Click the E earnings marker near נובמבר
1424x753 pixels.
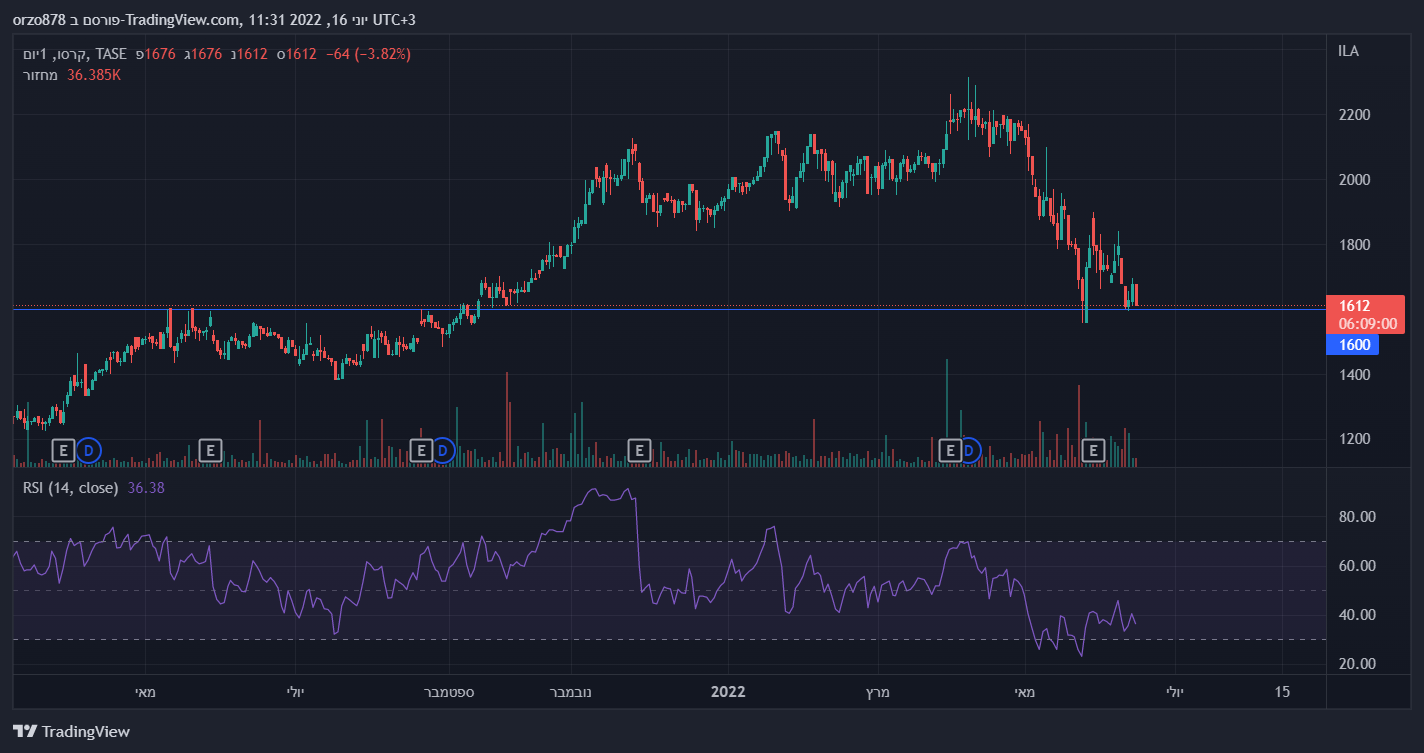[x=638, y=451]
